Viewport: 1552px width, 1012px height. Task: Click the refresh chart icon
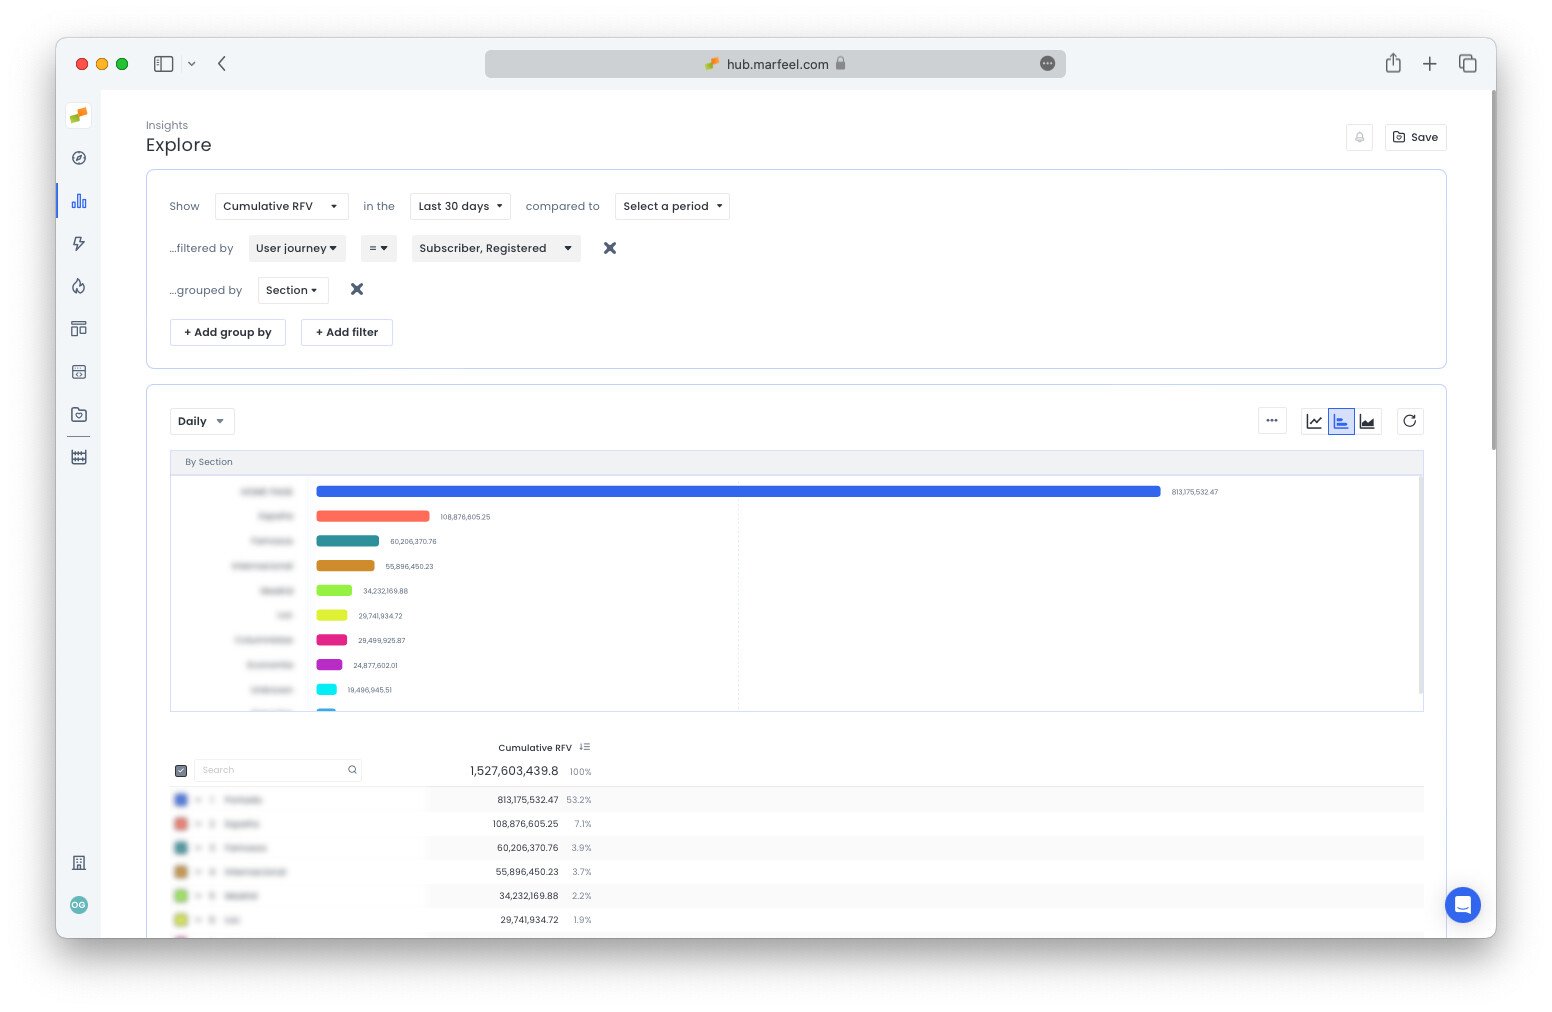tap(1410, 421)
